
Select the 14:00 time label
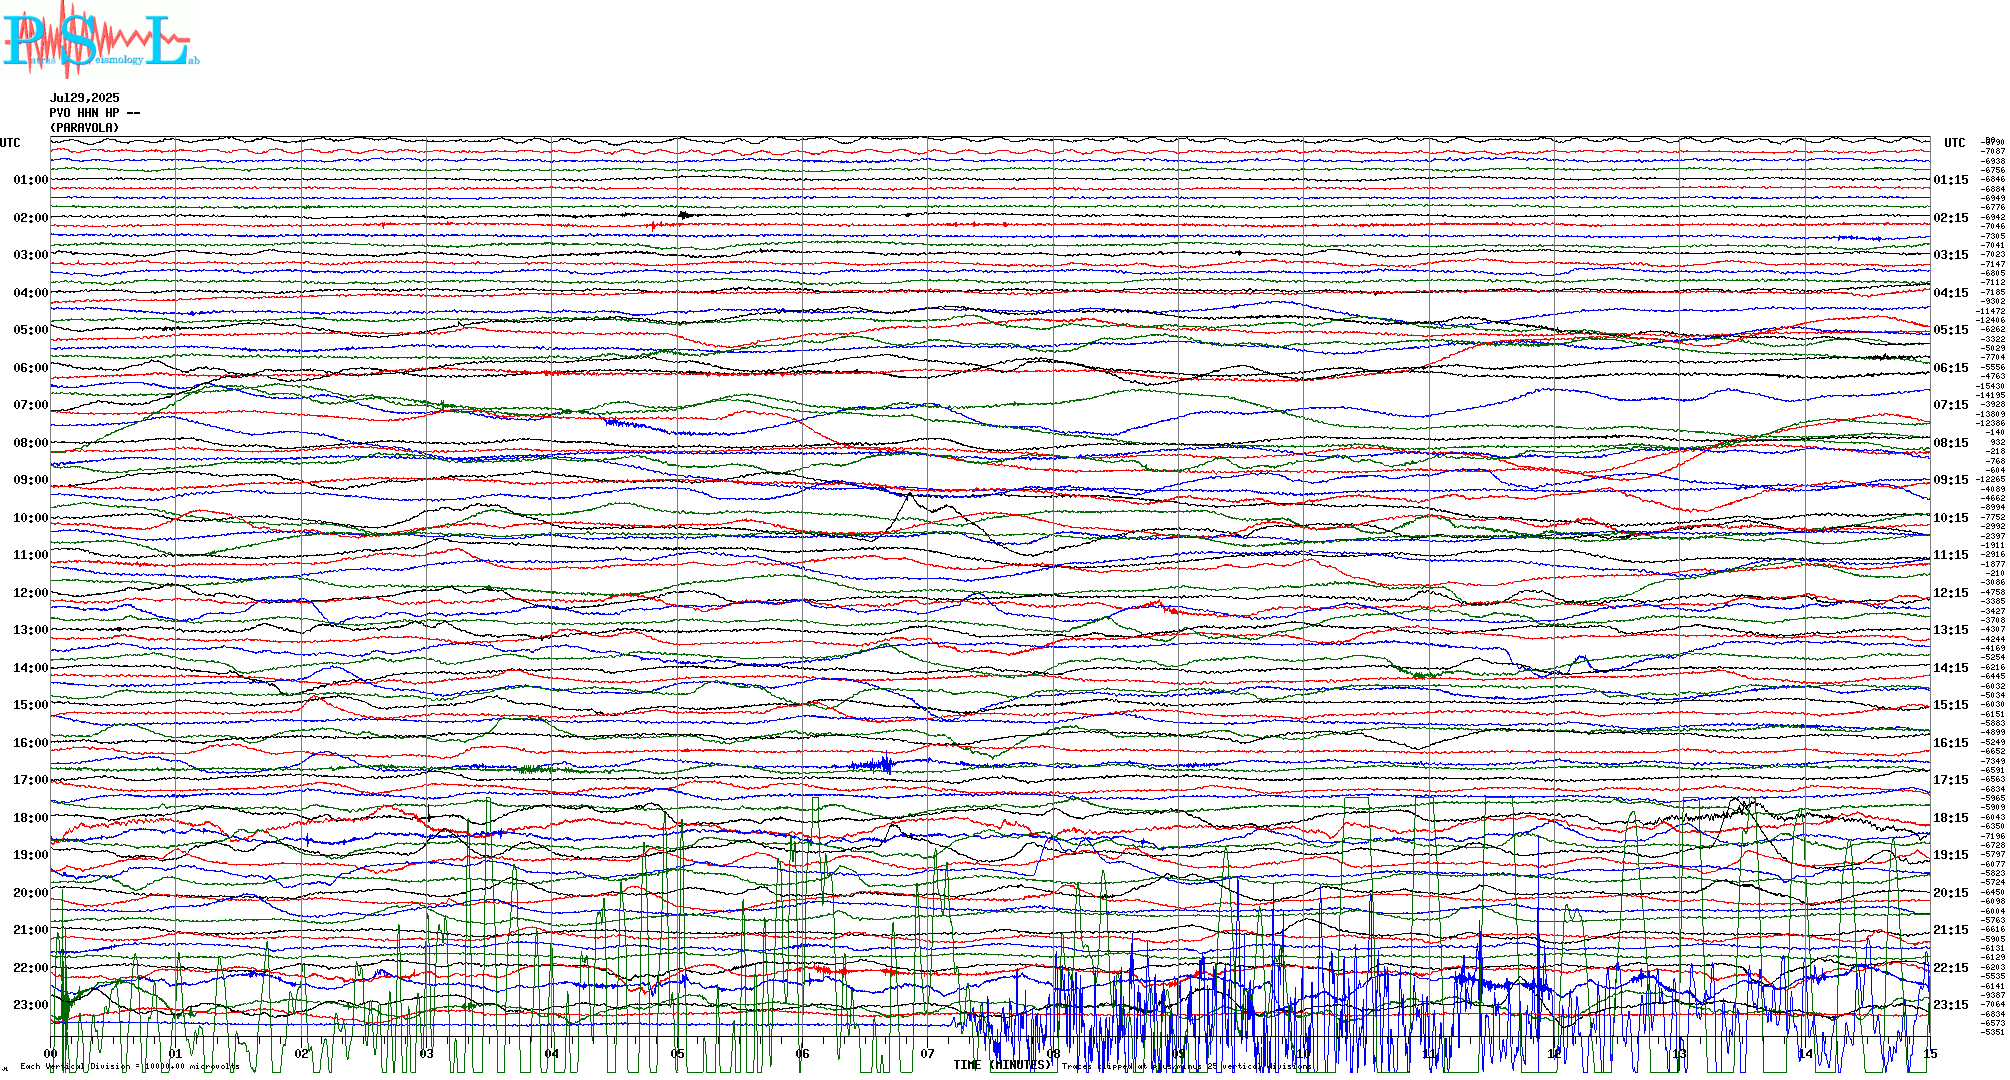(x=31, y=668)
